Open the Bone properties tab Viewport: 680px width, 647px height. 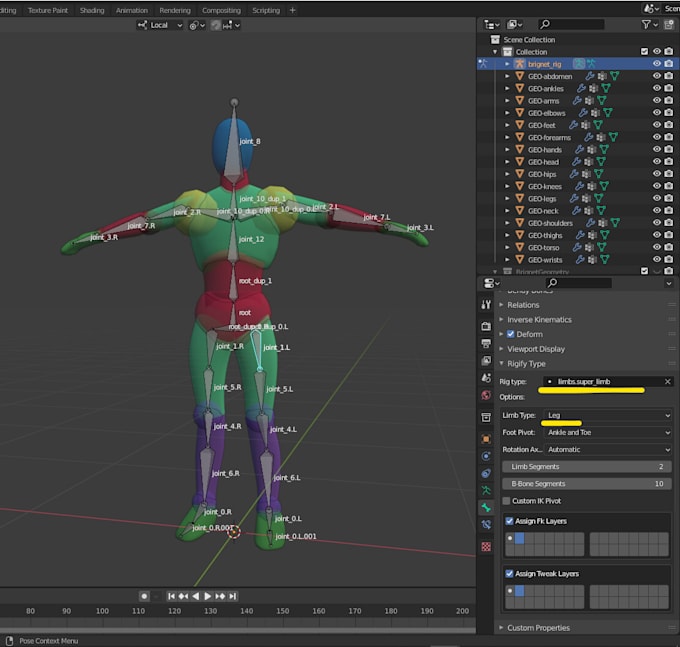pyautogui.click(x=486, y=507)
